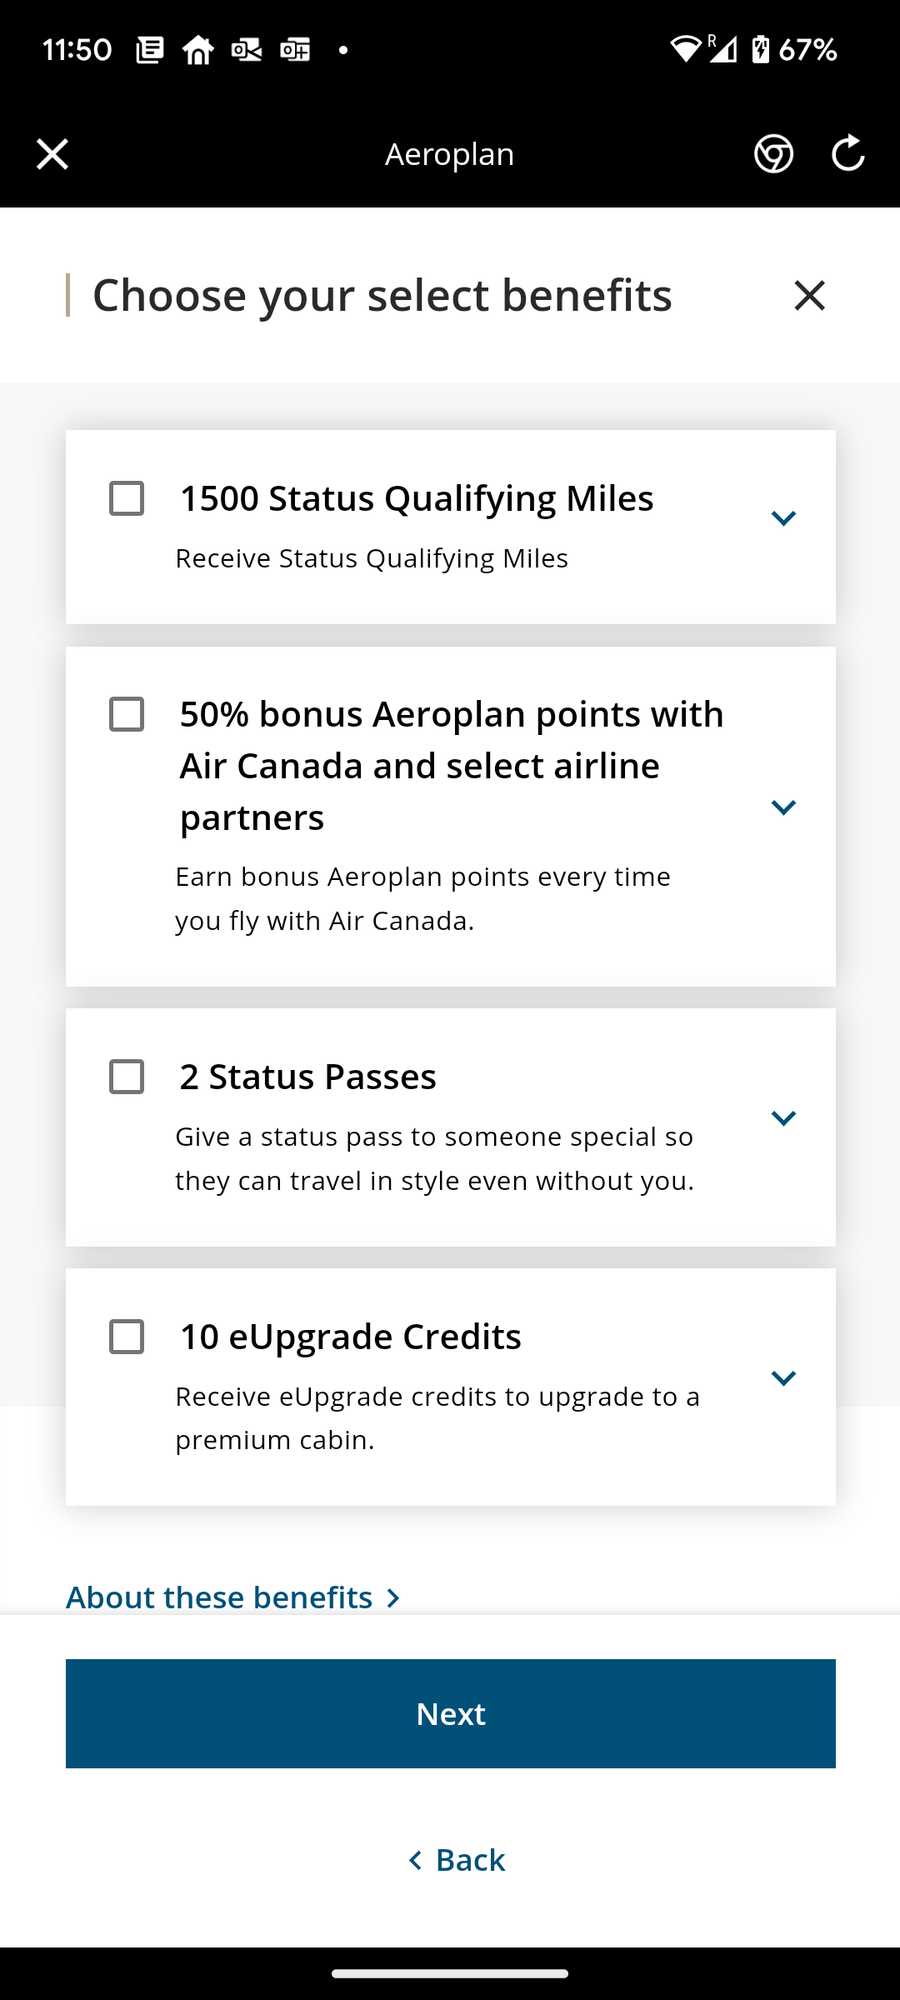Reload the Aeroplan page

(x=848, y=153)
